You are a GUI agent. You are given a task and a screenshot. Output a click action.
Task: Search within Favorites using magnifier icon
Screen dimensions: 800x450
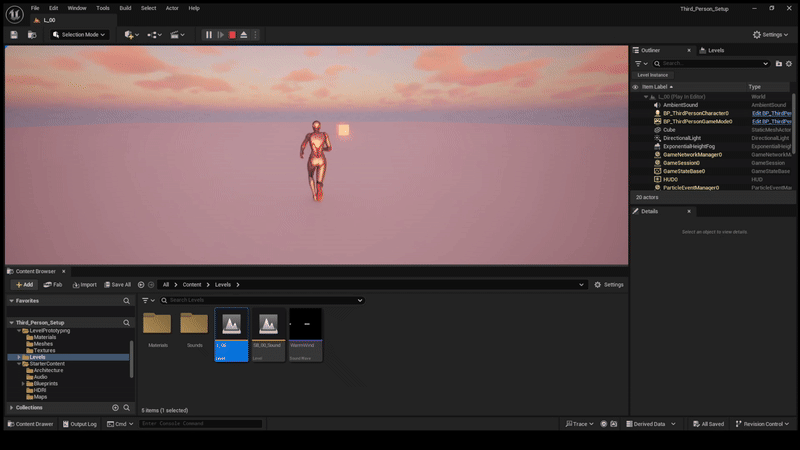click(x=127, y=301)
